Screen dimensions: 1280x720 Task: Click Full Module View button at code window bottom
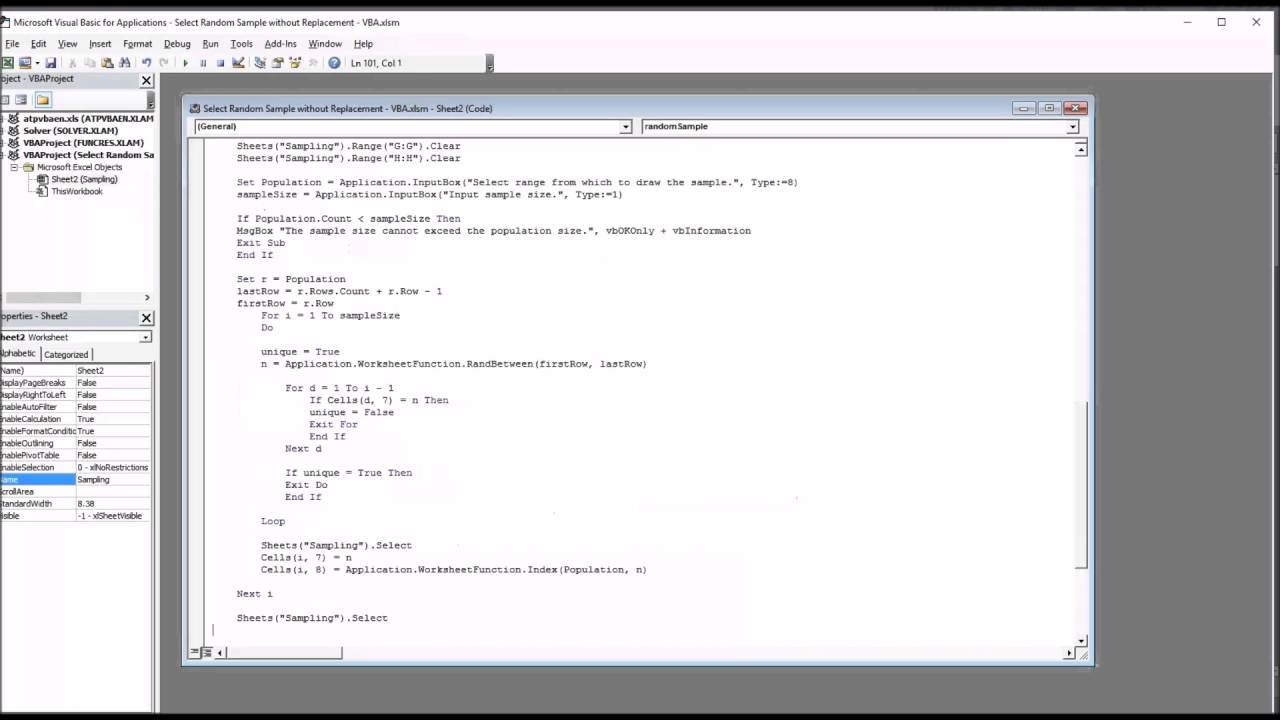[x=206, y=652]
